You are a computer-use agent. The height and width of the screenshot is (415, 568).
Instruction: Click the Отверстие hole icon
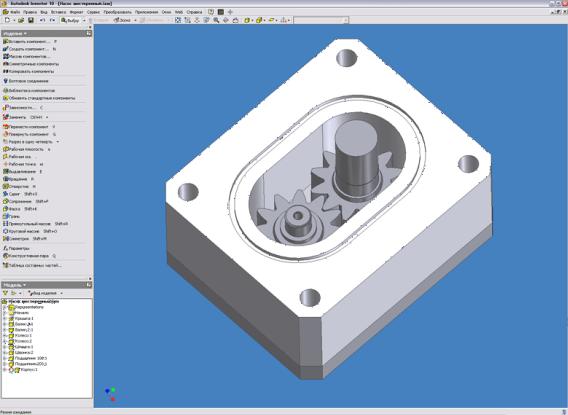[x=5, y=186]
